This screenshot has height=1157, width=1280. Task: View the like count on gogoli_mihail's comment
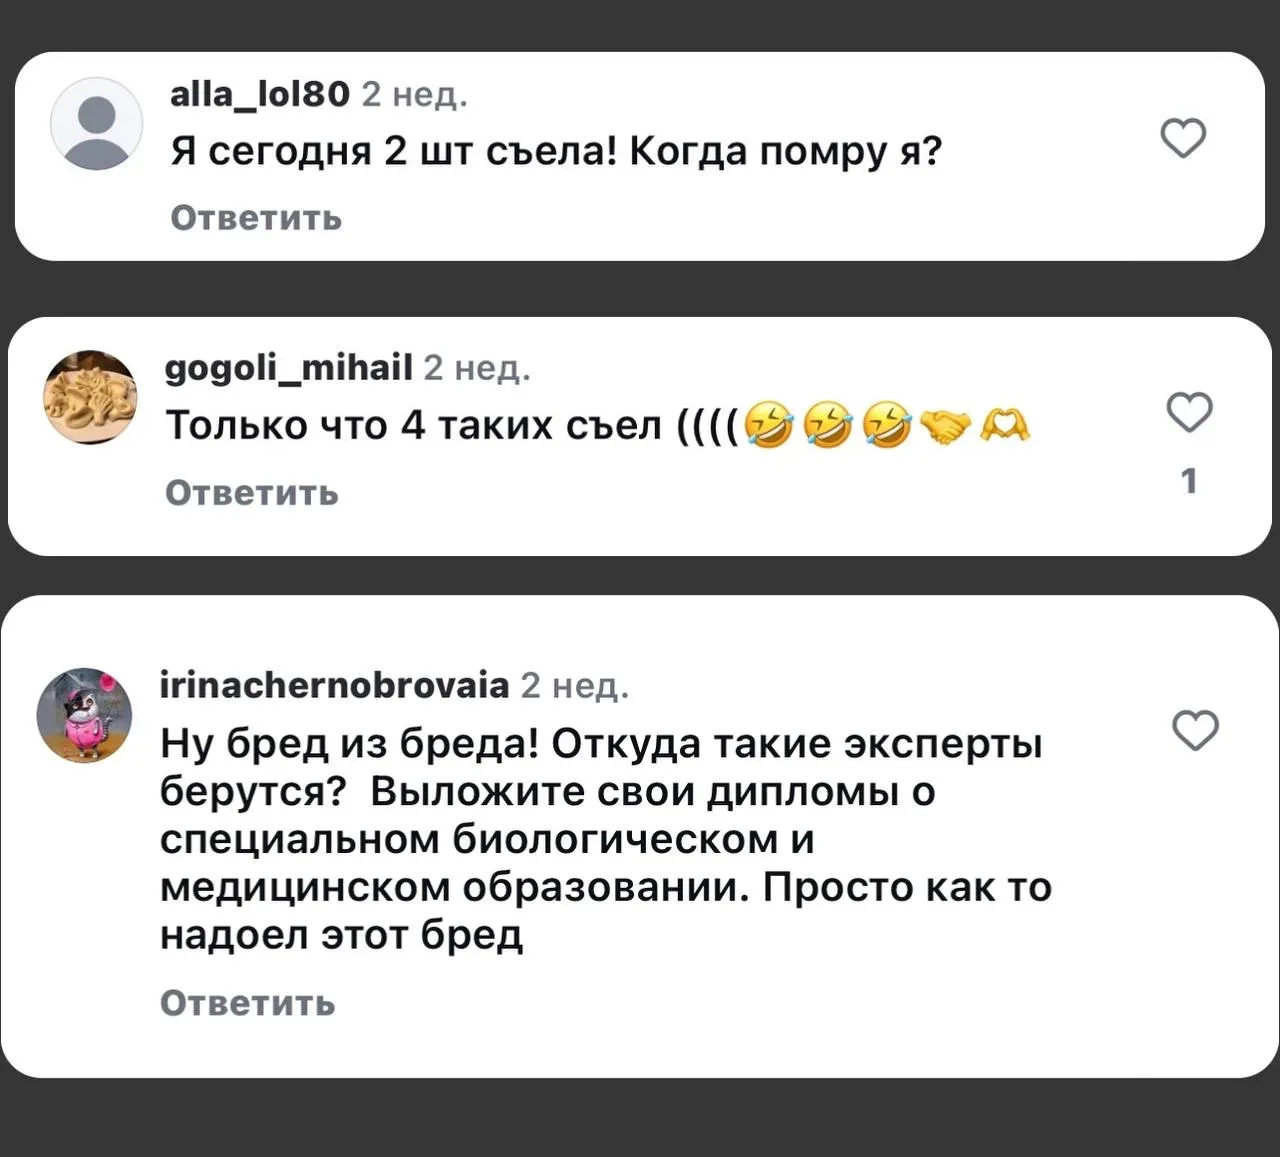(1188, 481)
